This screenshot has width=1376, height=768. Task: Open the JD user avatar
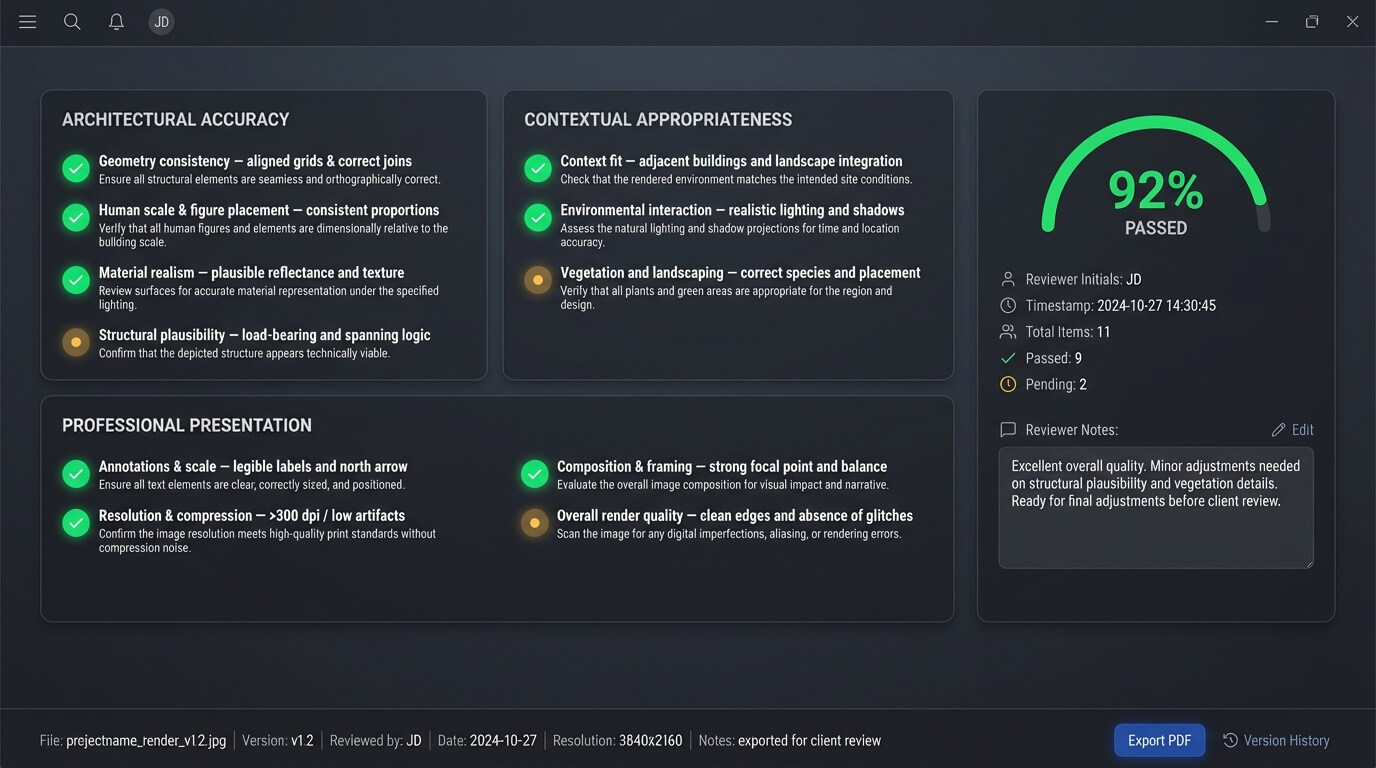point(161,22)
